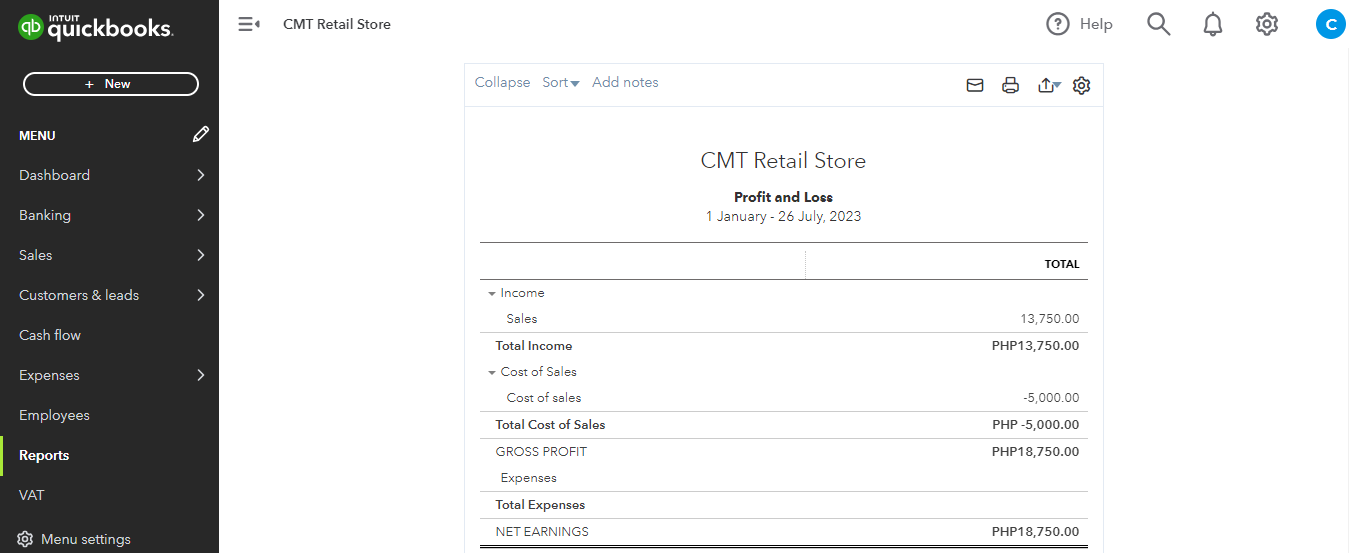Open the top-bar settings gear
Screen dimensions: 1349x553
[x=1267, y=24]
